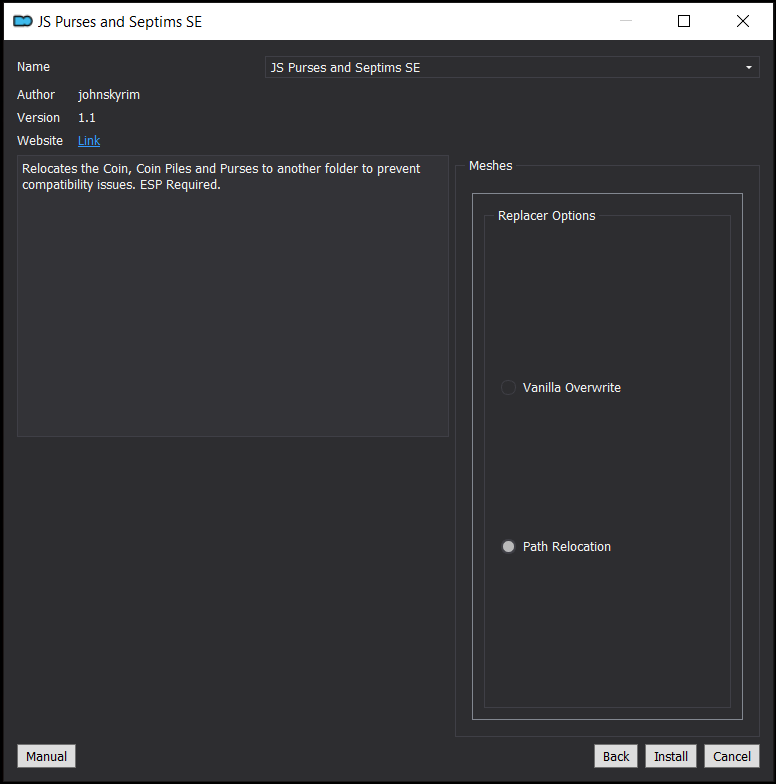Maximize the installer window
Viewport: 776px width, 784px height.
(x=684, y=21)
